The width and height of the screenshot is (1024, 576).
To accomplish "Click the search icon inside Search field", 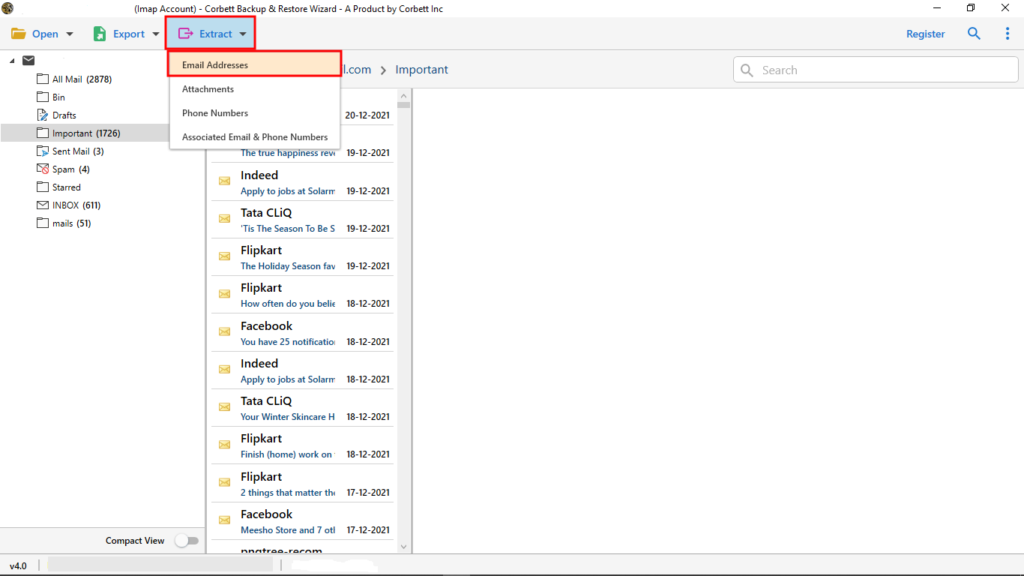I will 746,70.
